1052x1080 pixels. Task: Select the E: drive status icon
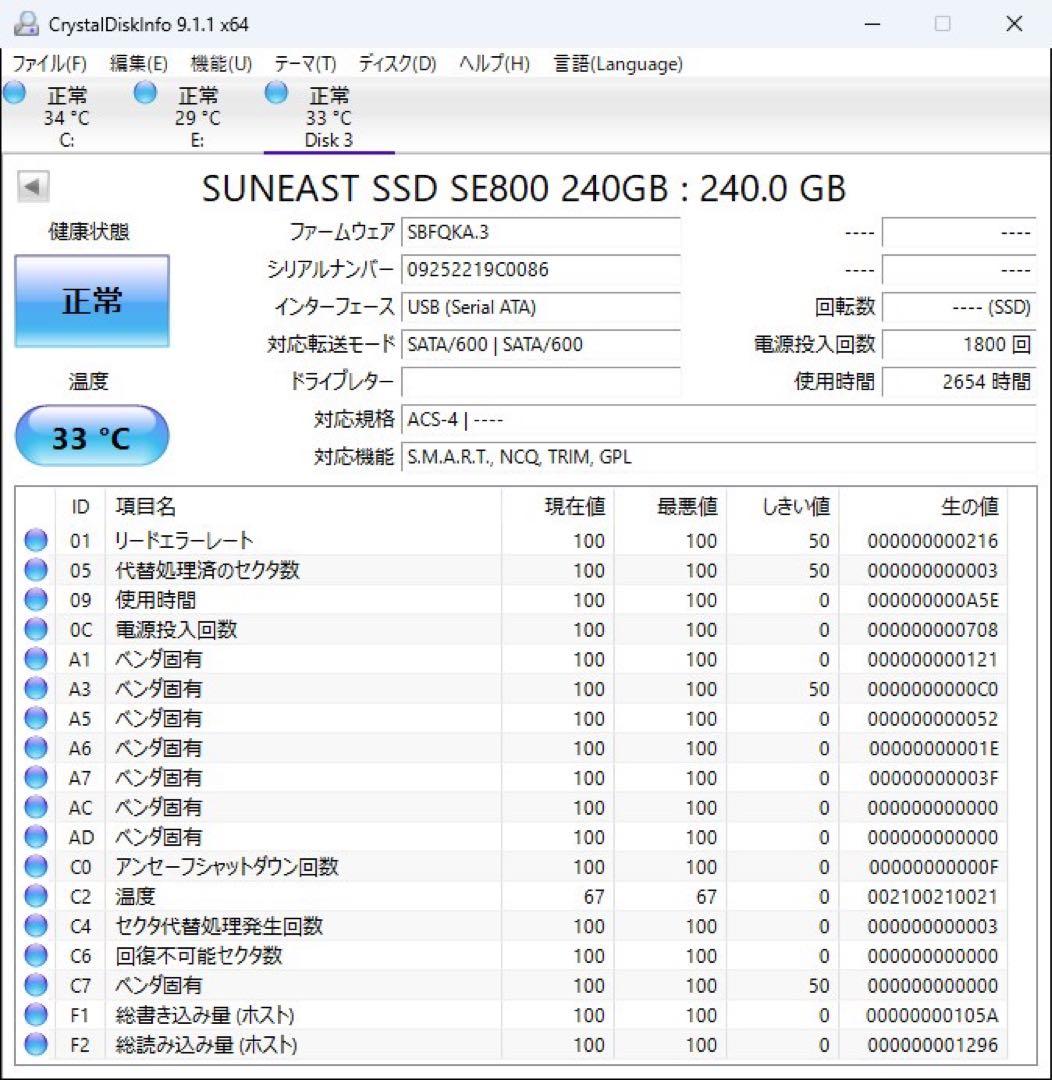point(146,94)
